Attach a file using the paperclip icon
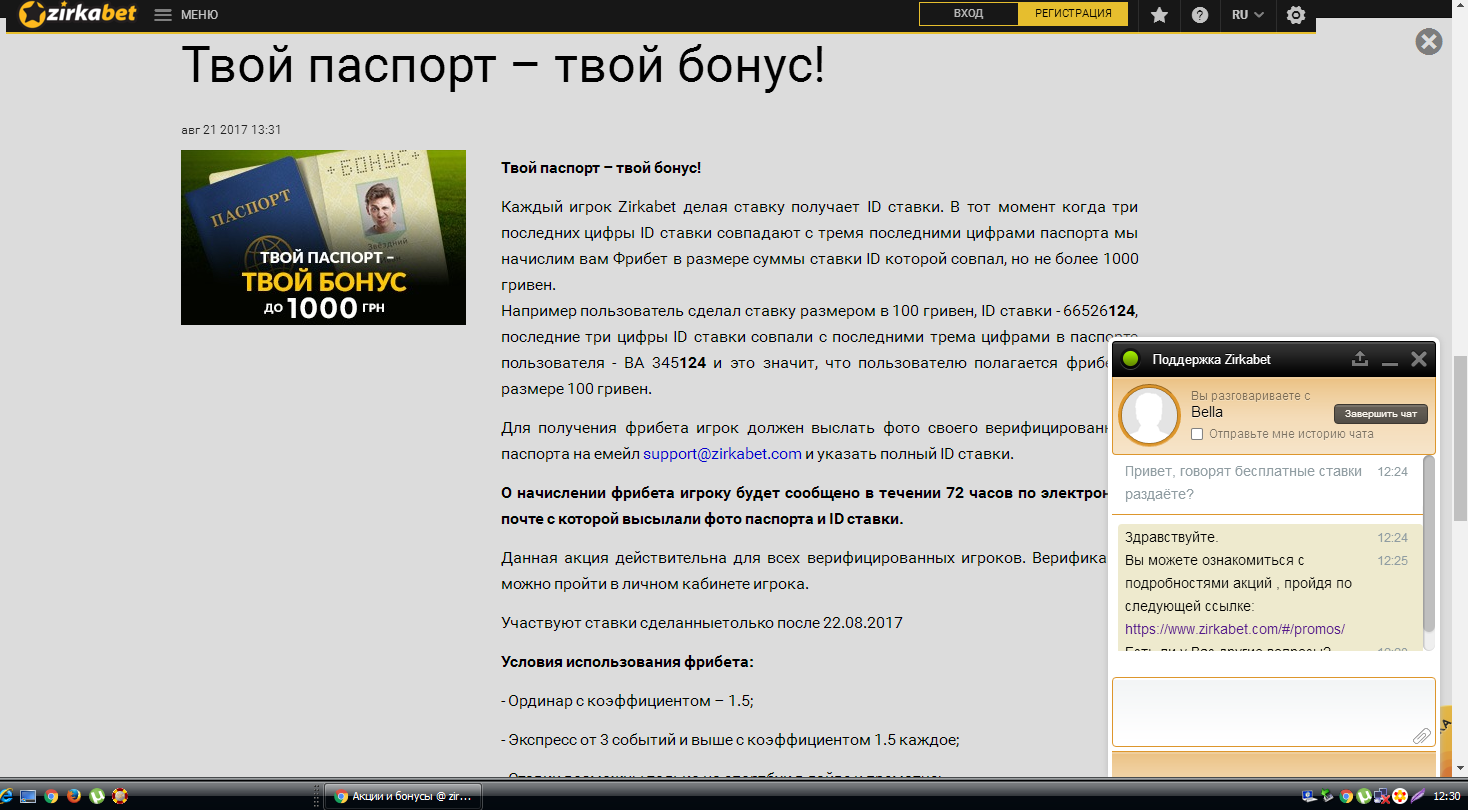 tap(1421, 735)
